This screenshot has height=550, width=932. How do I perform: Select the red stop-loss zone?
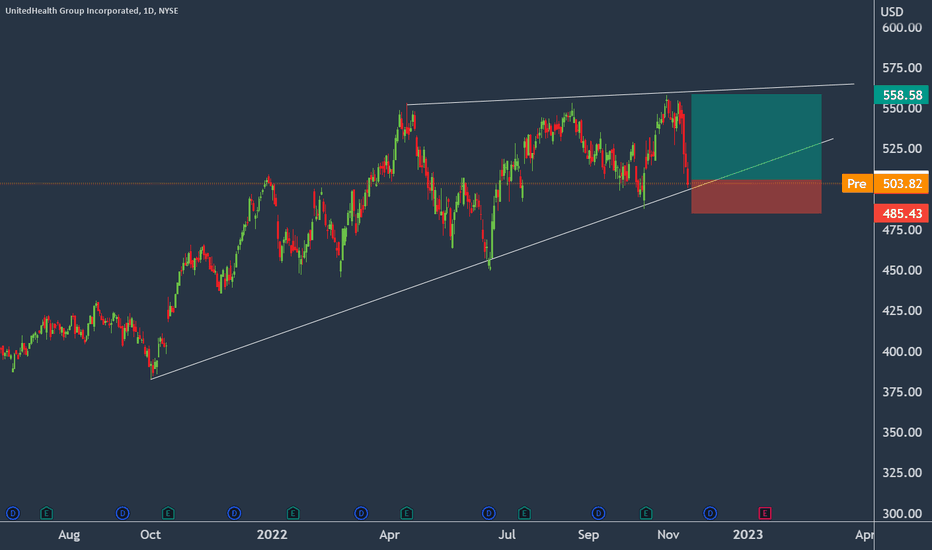[756, 197]
